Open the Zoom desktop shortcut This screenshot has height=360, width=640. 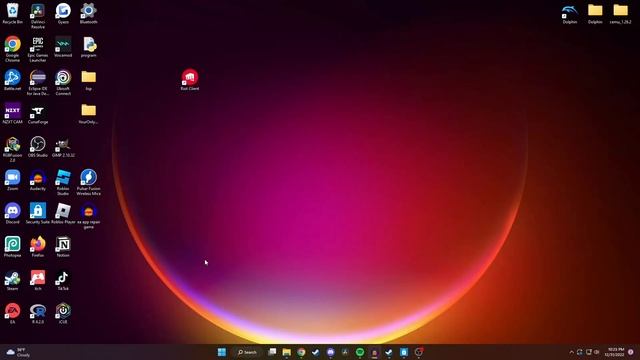click(13, 180)
